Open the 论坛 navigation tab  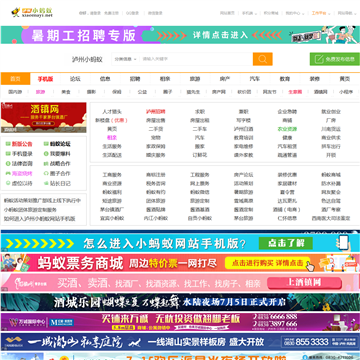tap(75, 79)
